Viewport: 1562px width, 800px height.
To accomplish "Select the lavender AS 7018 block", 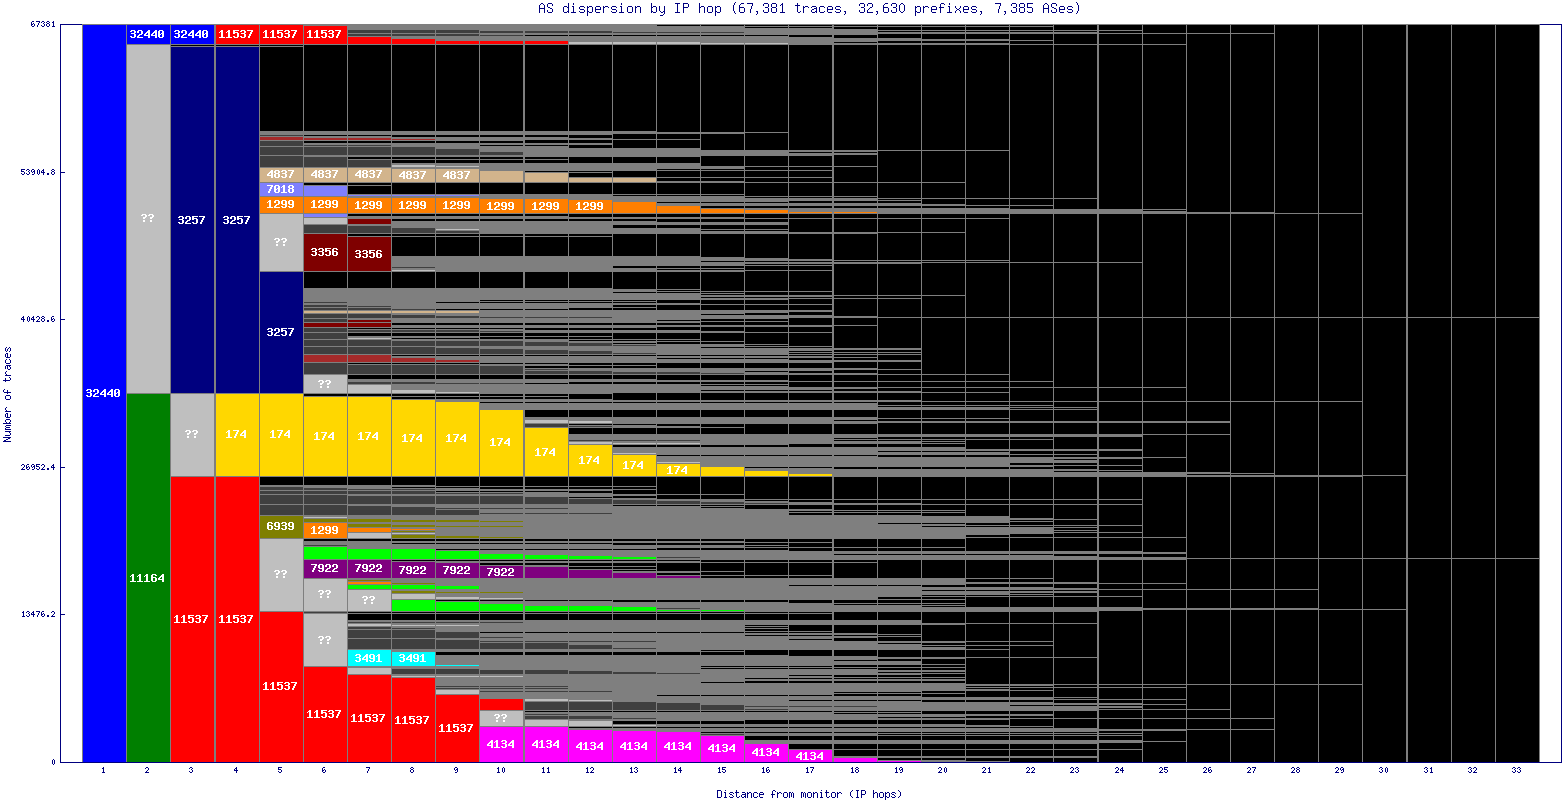I will tap(281, 189).
